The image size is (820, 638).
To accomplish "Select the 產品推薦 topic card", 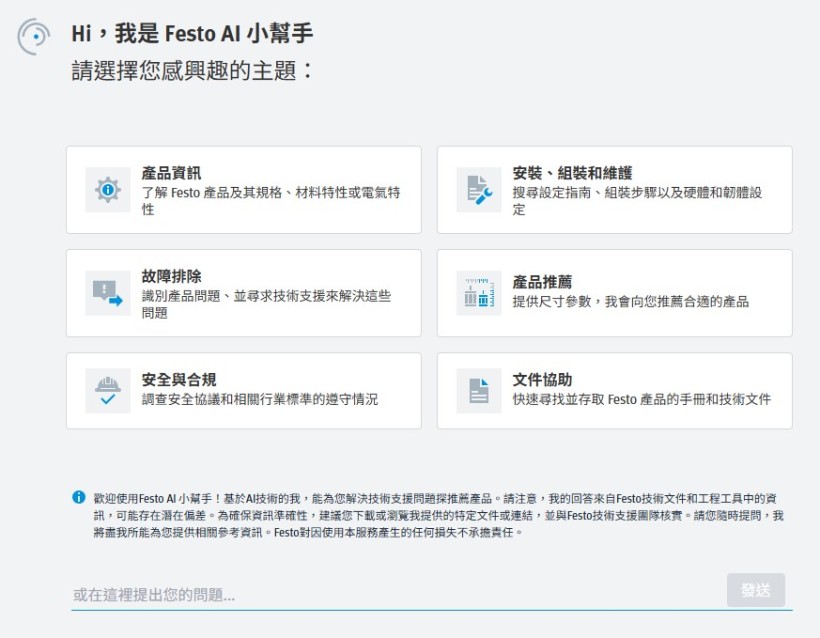I will click(x=611, y=290).
